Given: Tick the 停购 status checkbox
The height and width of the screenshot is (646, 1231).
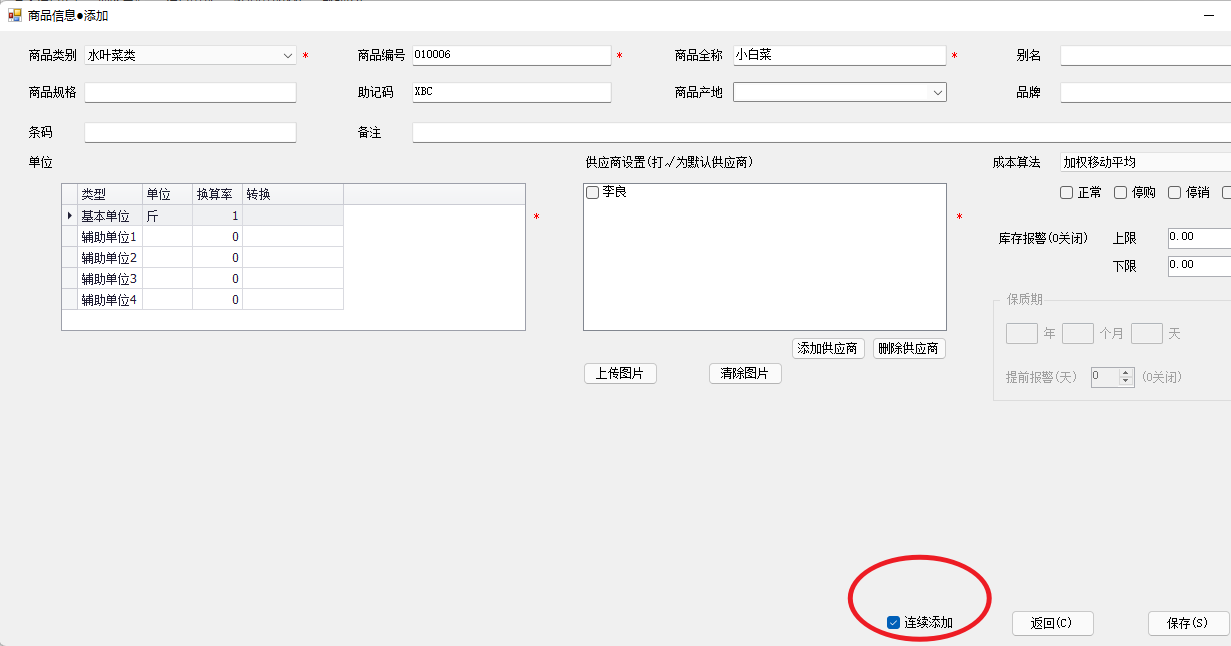Looking at the screenshot, I should [1120, 192].
